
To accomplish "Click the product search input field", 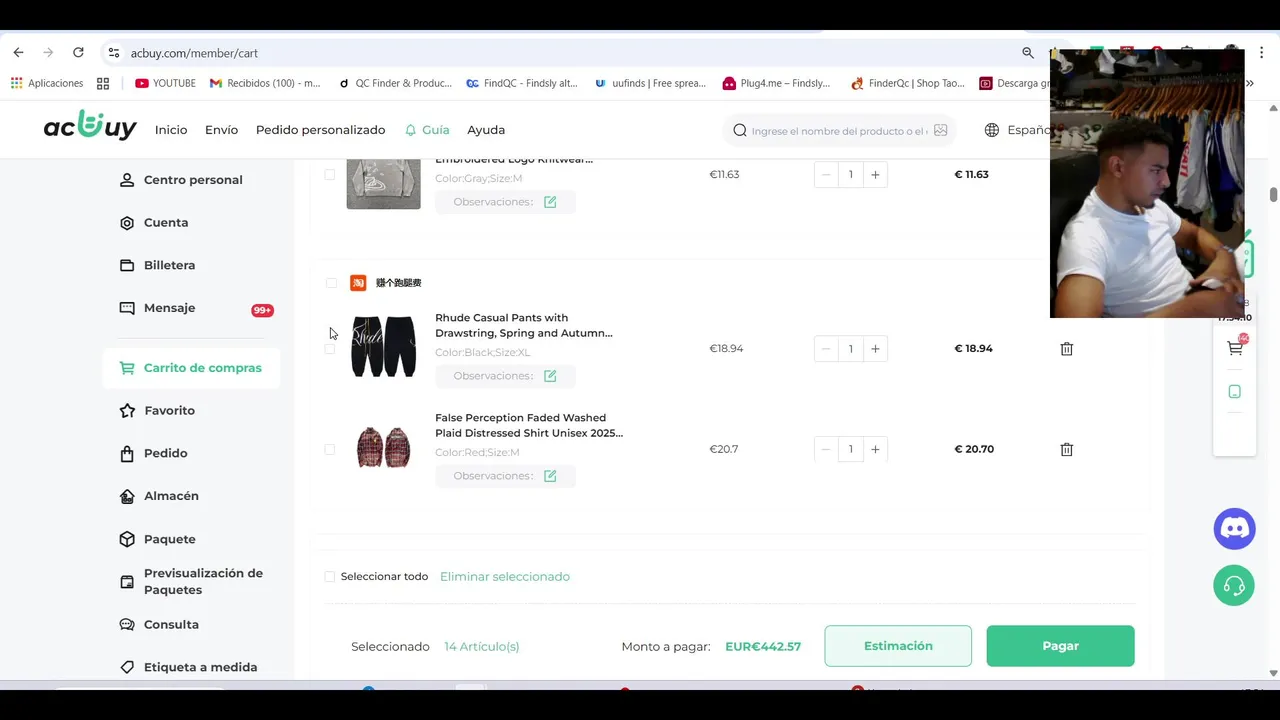I will click(x=840, y=131).
